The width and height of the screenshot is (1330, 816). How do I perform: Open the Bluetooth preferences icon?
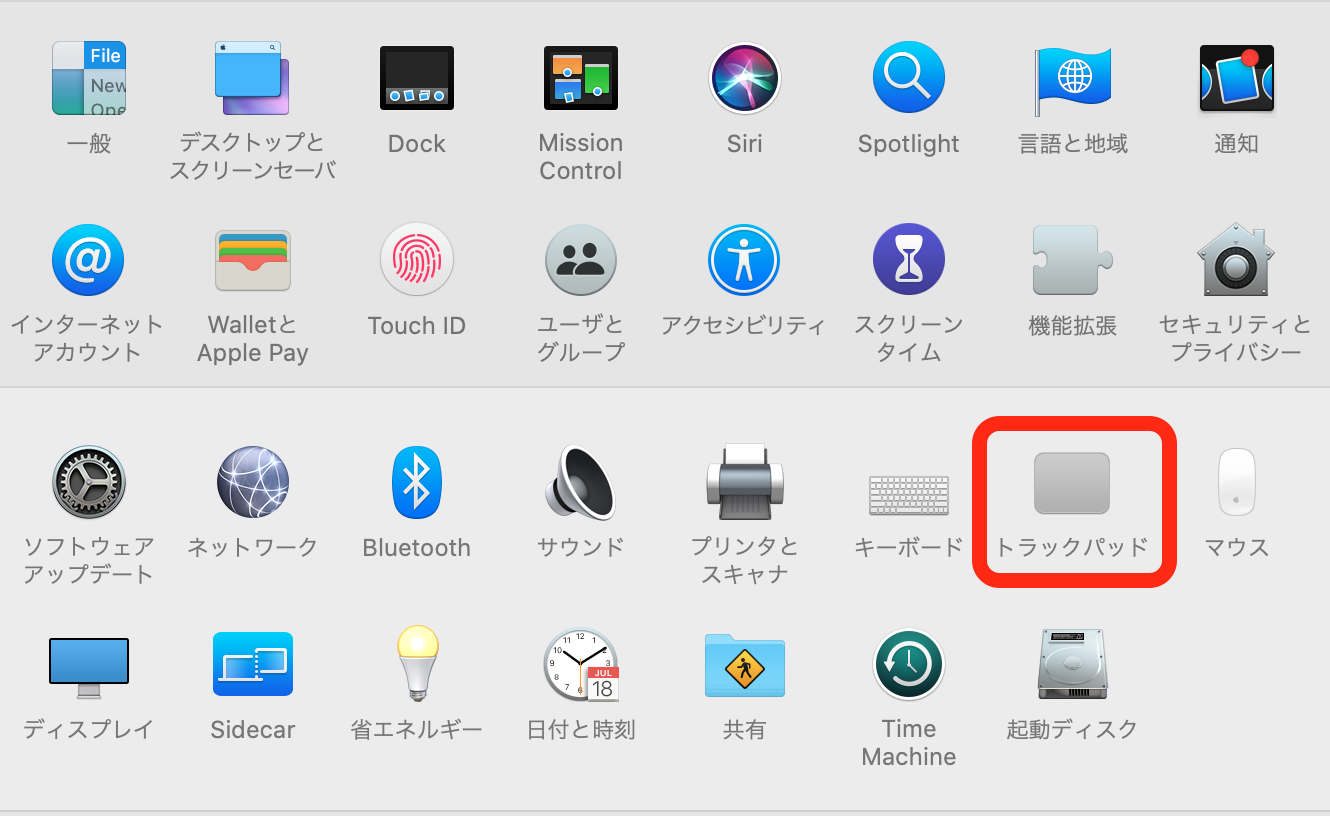[x=417, y=482]
